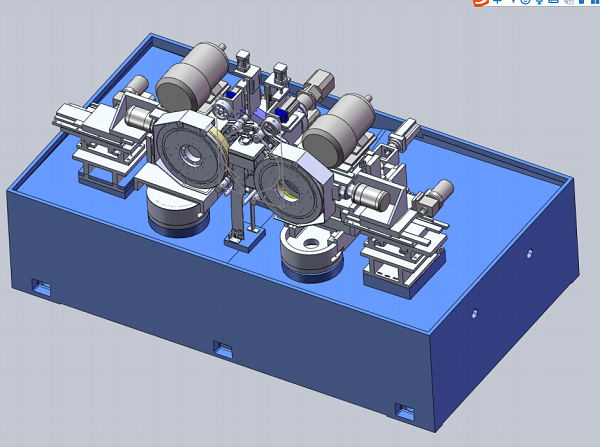Select the left octagonal spindle housing
The height and width of the screenshot is (447, 600).
[189, 155]
